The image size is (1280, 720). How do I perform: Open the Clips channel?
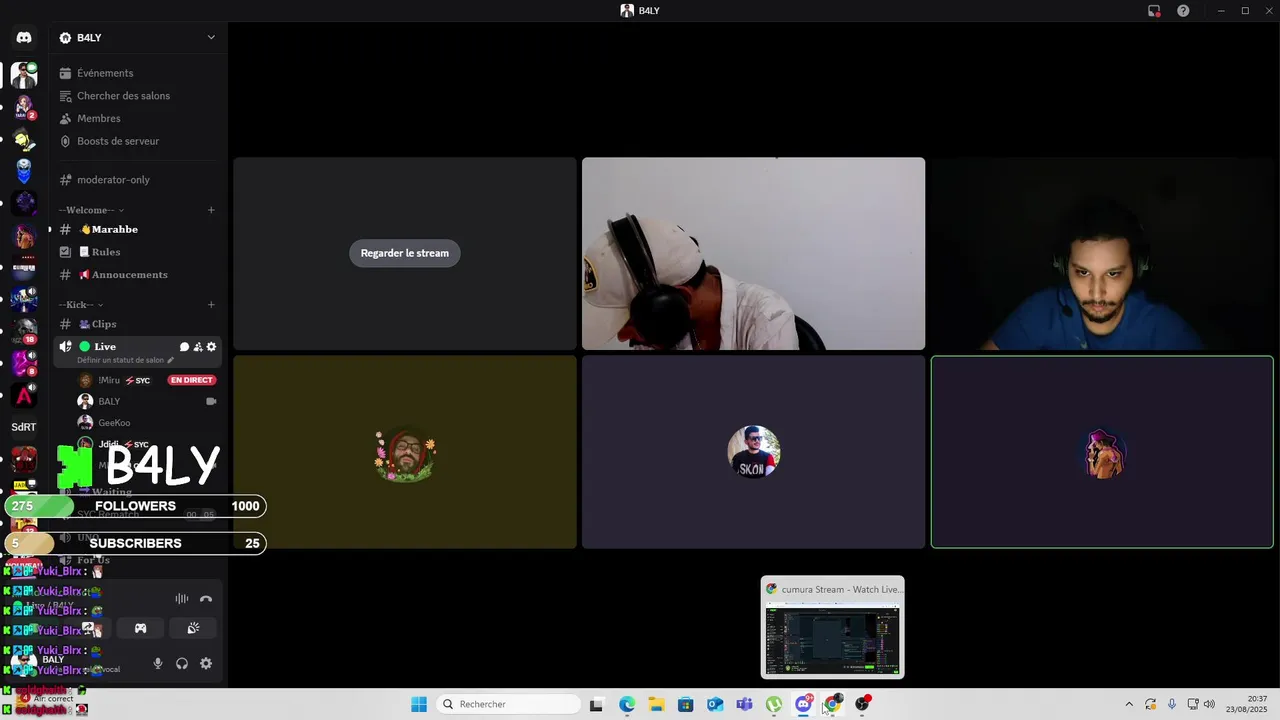[x=138, y=324]
